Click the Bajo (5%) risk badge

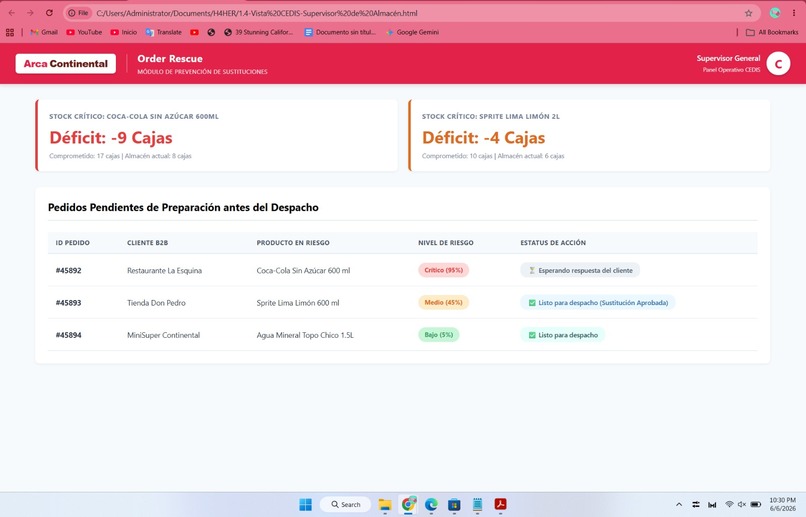coord(438,335)
